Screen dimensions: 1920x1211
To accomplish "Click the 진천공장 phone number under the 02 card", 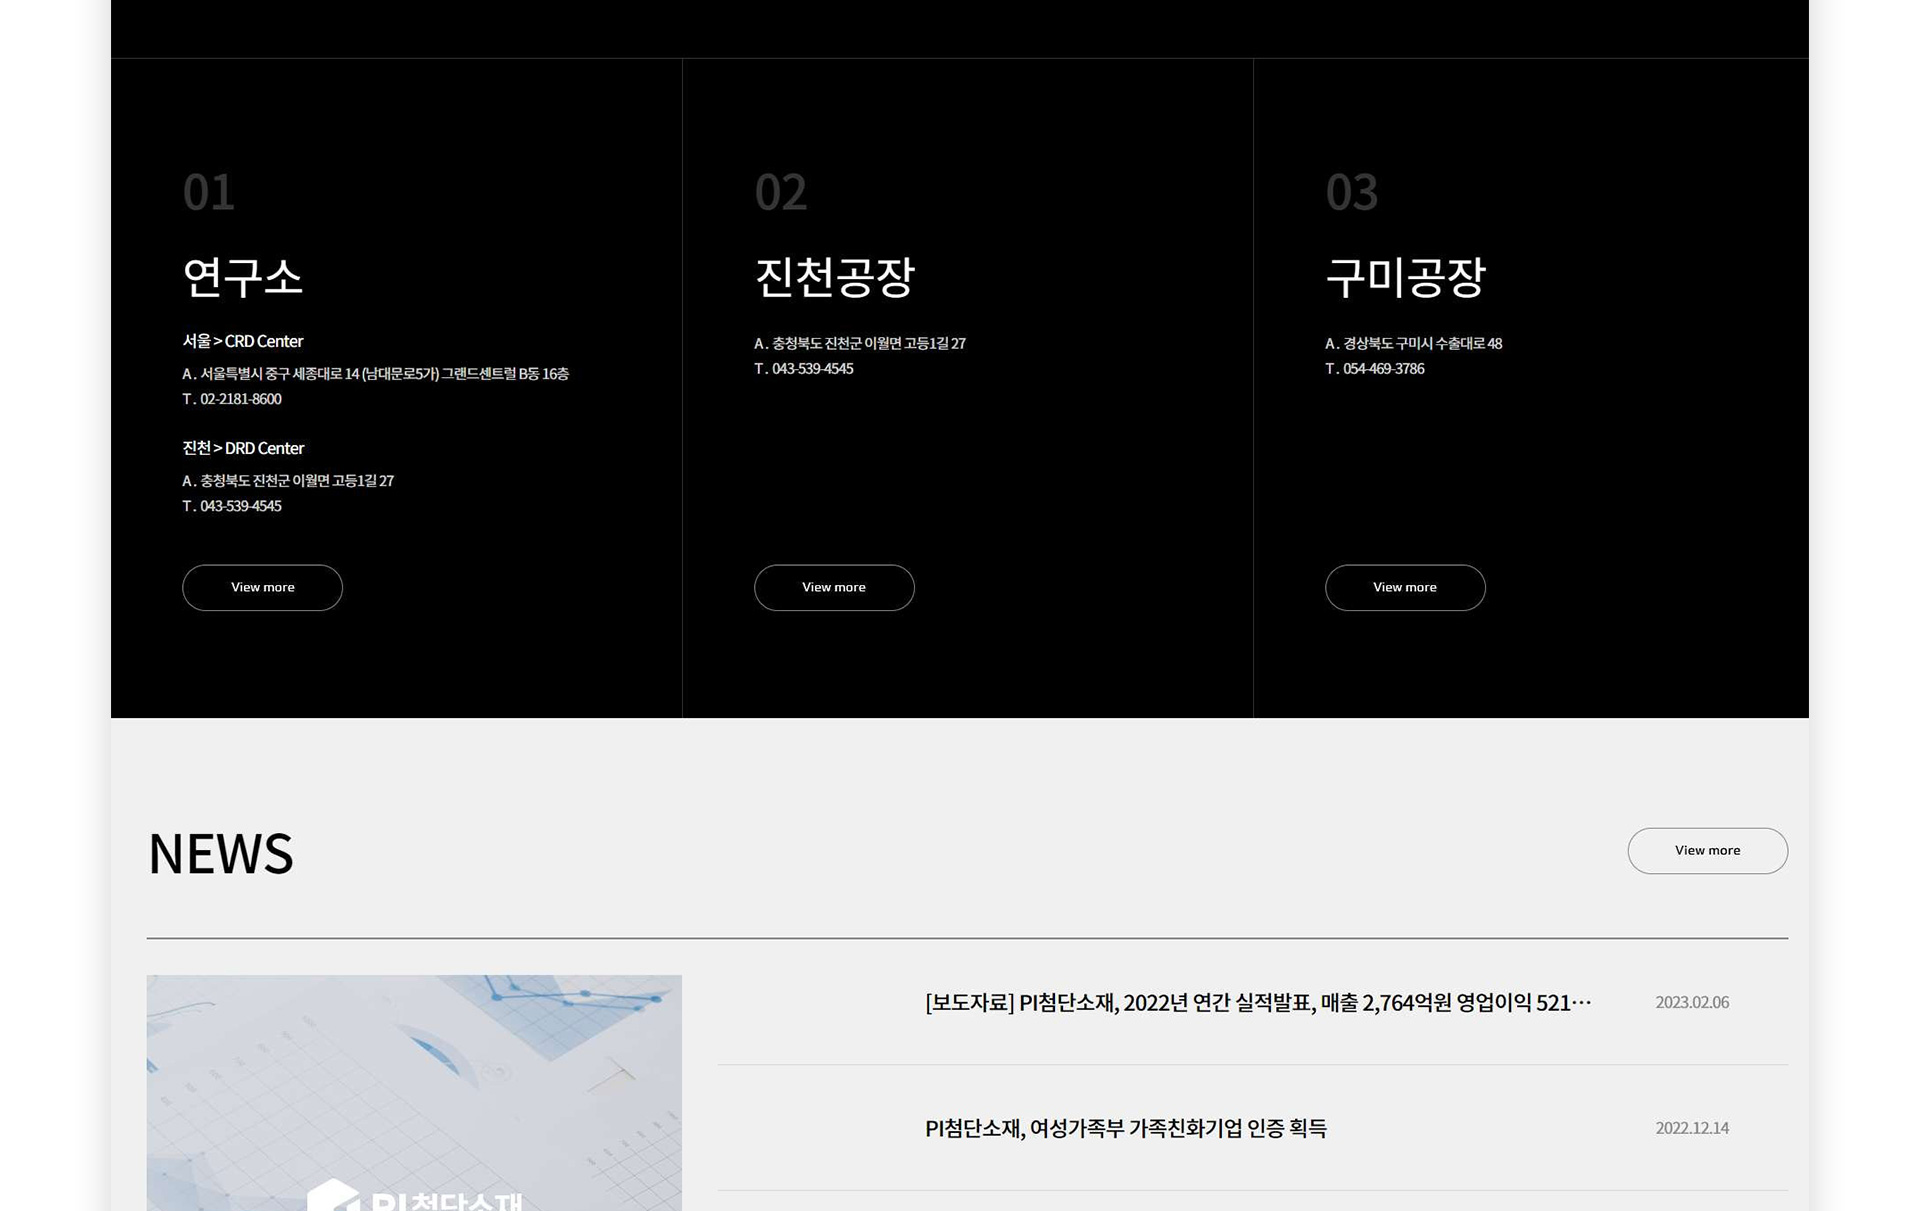I will [x=811, y=369].
